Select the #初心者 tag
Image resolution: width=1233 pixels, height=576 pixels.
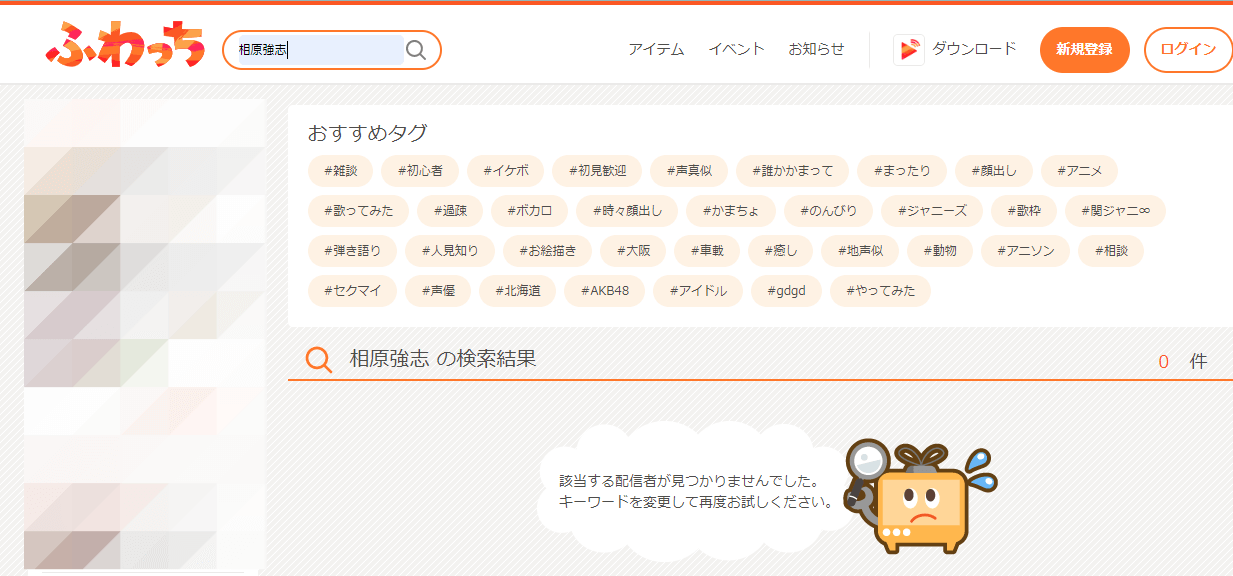coord(419,171)
